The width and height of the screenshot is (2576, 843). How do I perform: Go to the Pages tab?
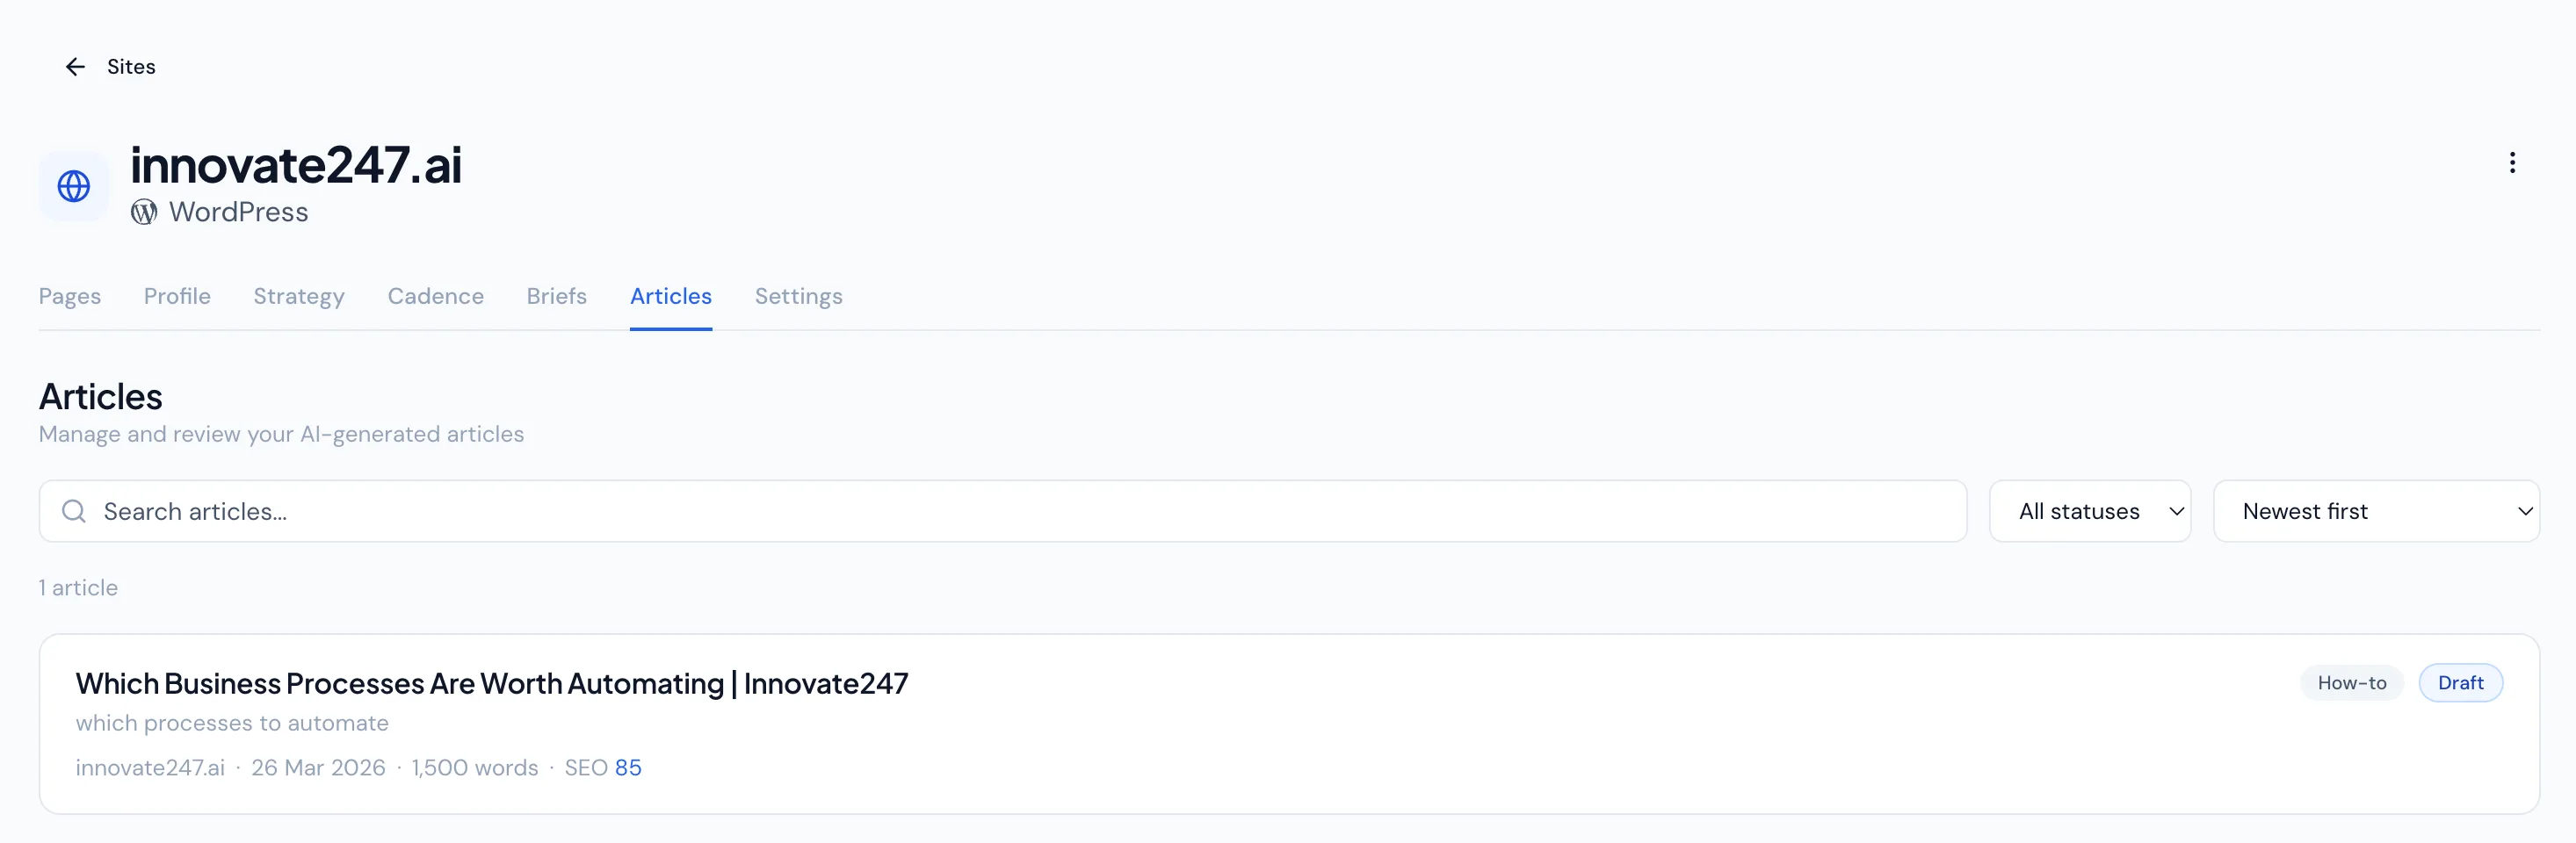(69, 297)
